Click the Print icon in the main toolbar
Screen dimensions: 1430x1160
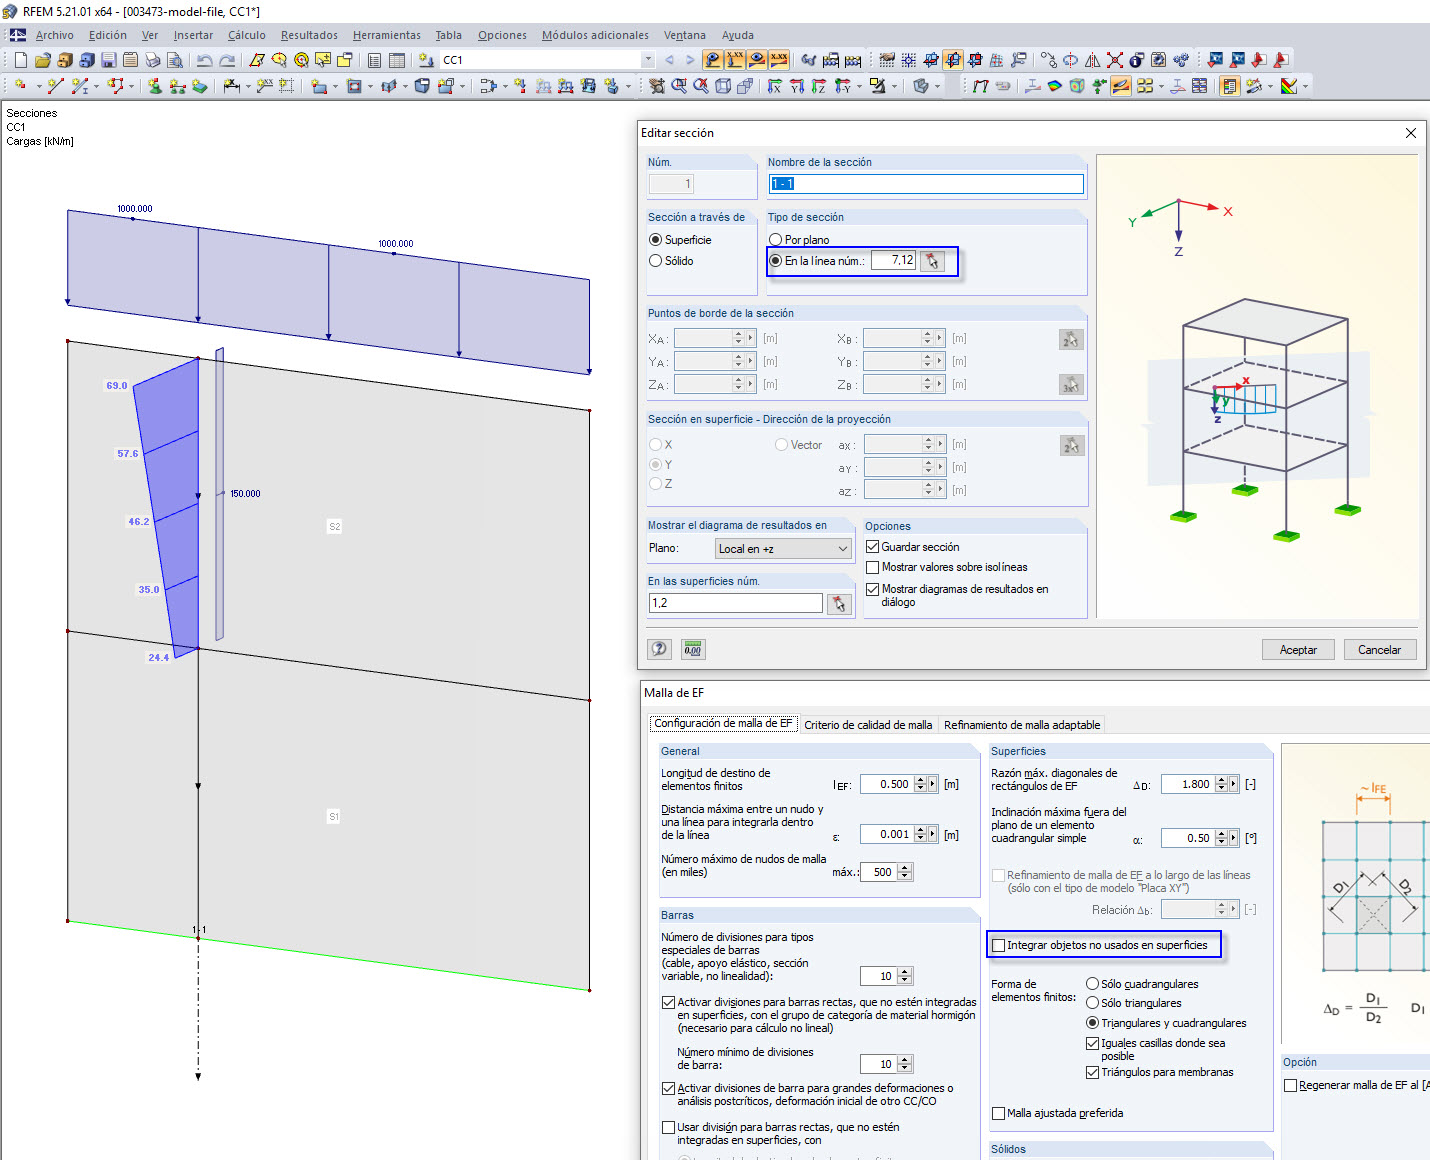pos(152,60)
